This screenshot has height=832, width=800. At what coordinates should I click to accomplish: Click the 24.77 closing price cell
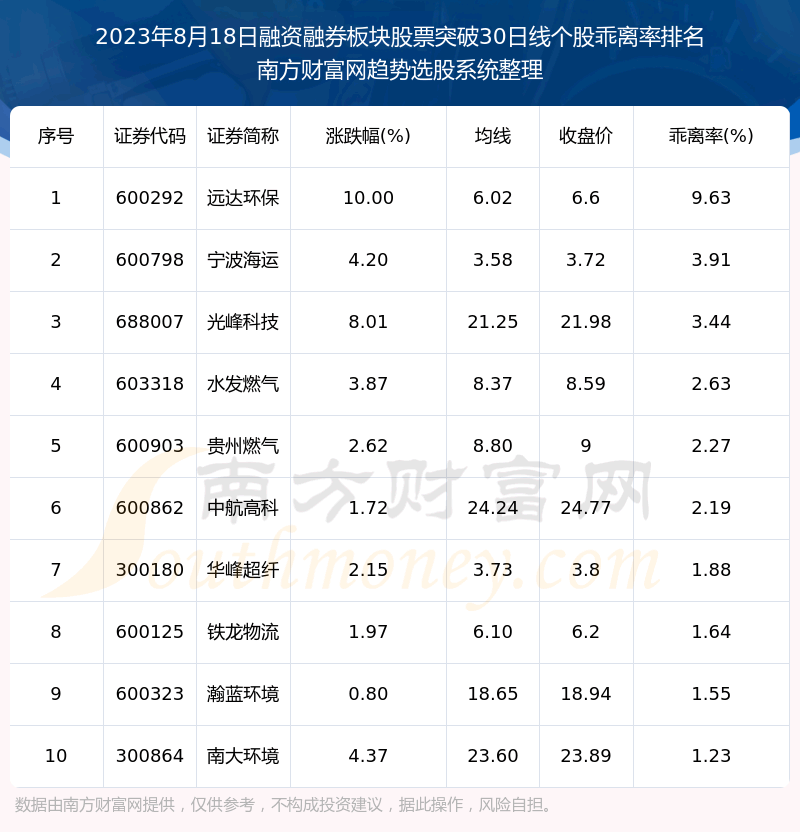pyautogui.click(x=586, y=508)
